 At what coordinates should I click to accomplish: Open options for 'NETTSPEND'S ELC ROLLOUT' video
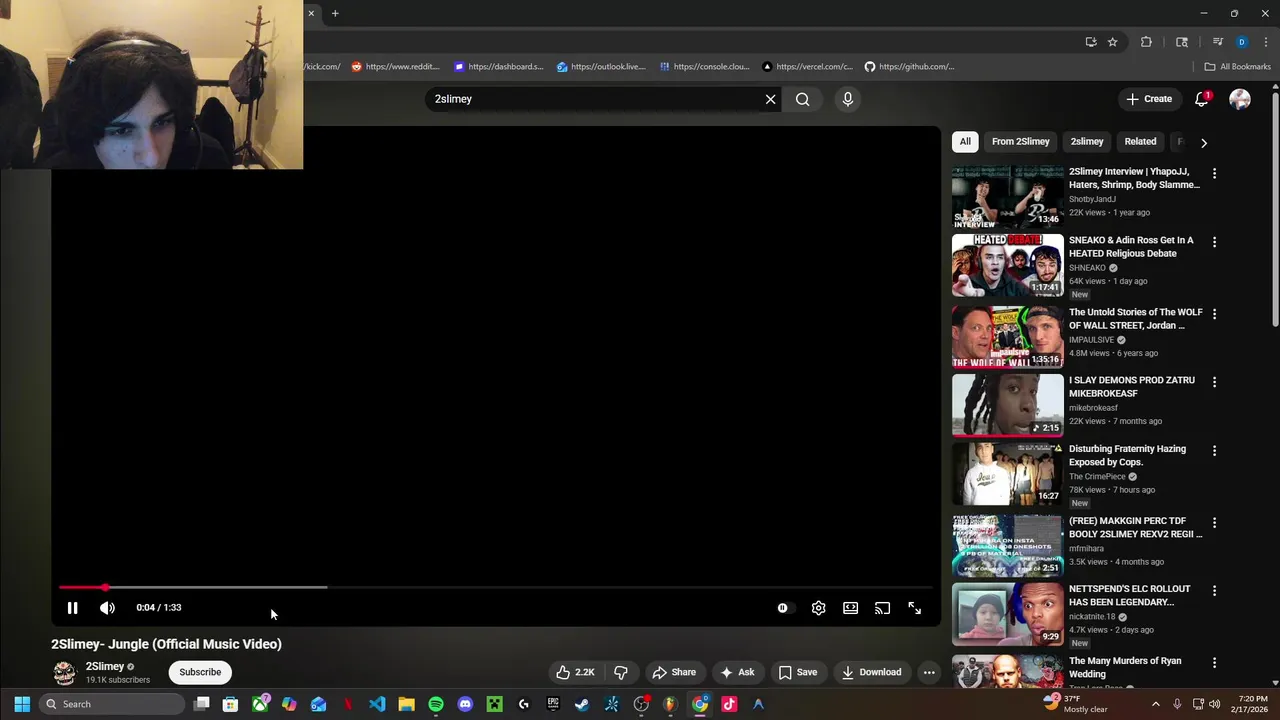click(x=1214, y=591)
